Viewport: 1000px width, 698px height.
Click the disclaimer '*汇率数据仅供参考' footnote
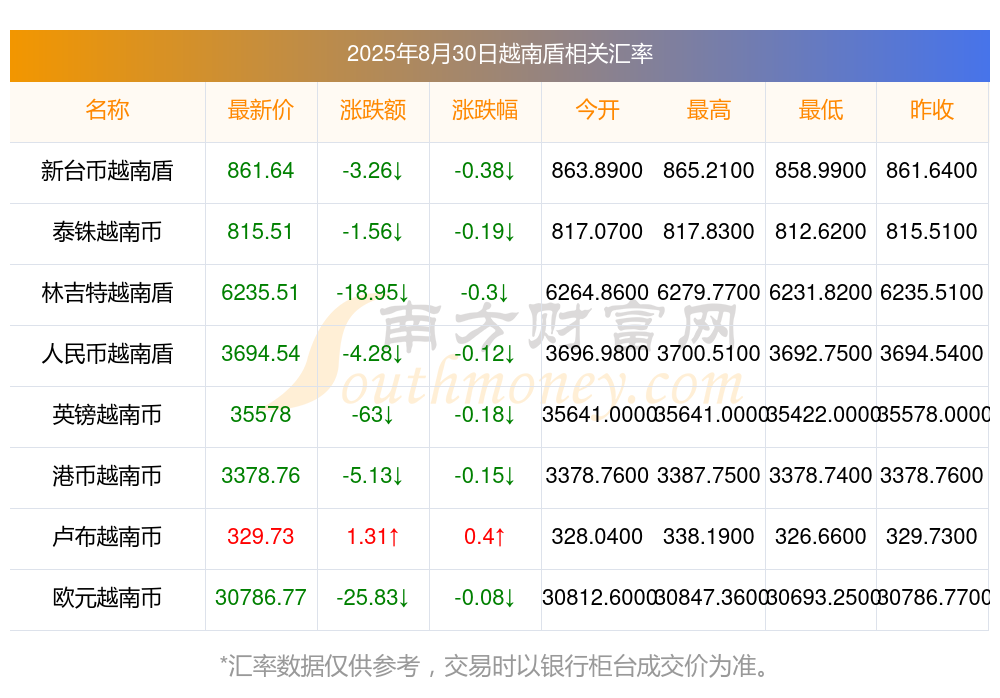coord(320,666)
